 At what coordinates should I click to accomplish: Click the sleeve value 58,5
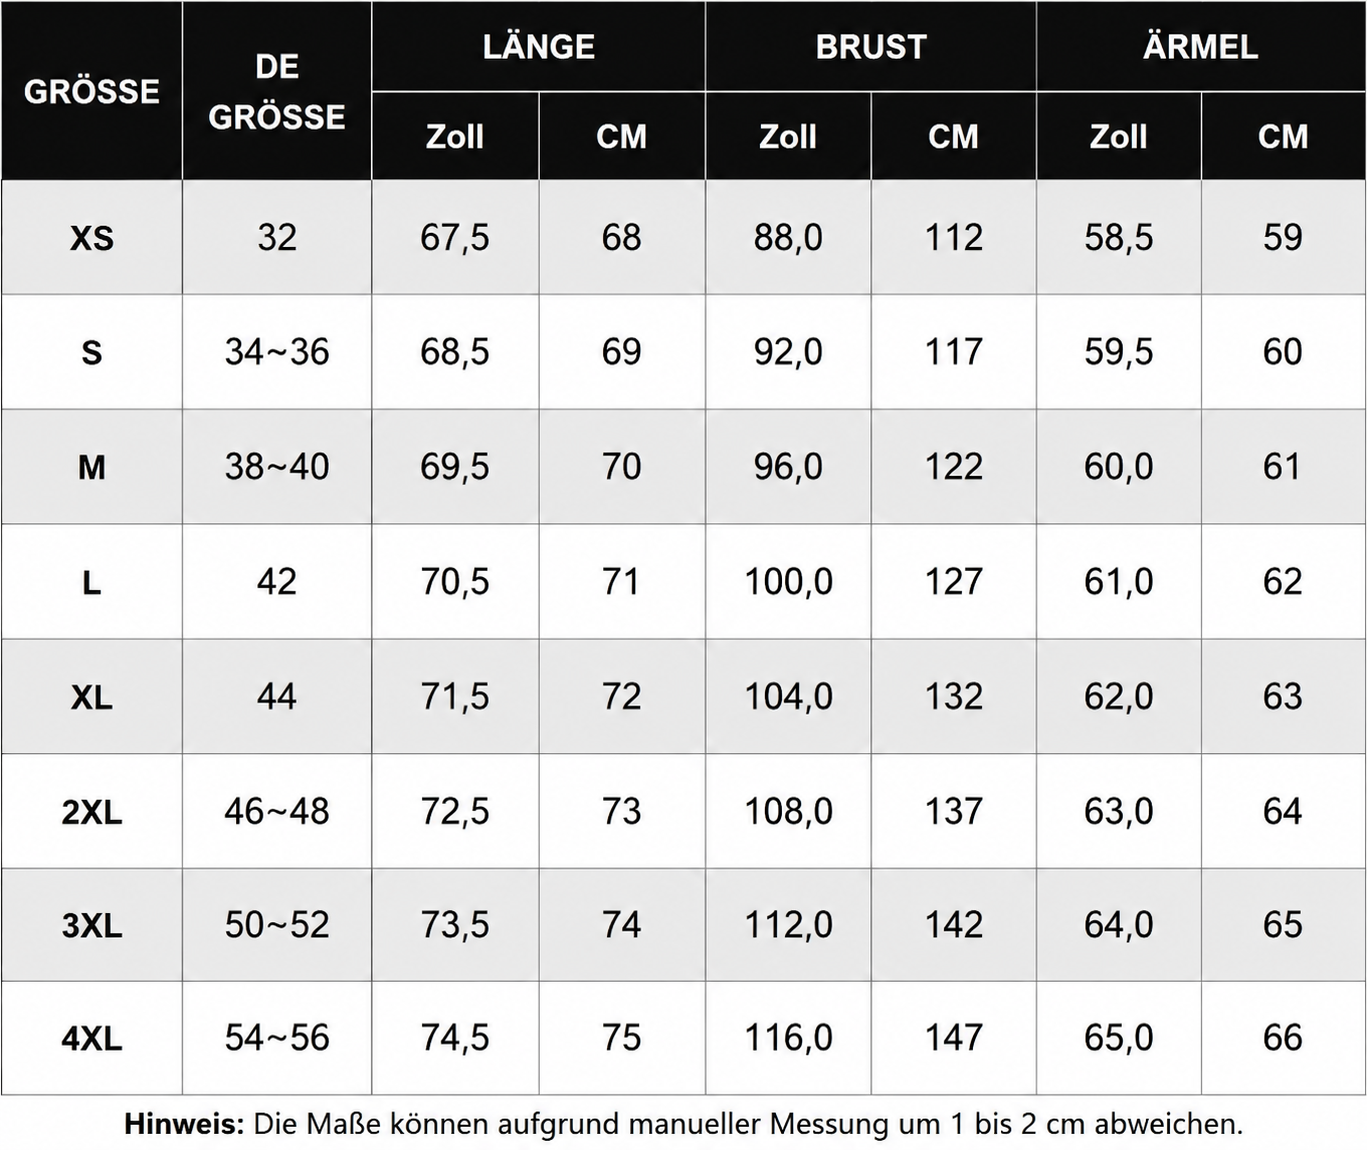[x=1119, y=238]
